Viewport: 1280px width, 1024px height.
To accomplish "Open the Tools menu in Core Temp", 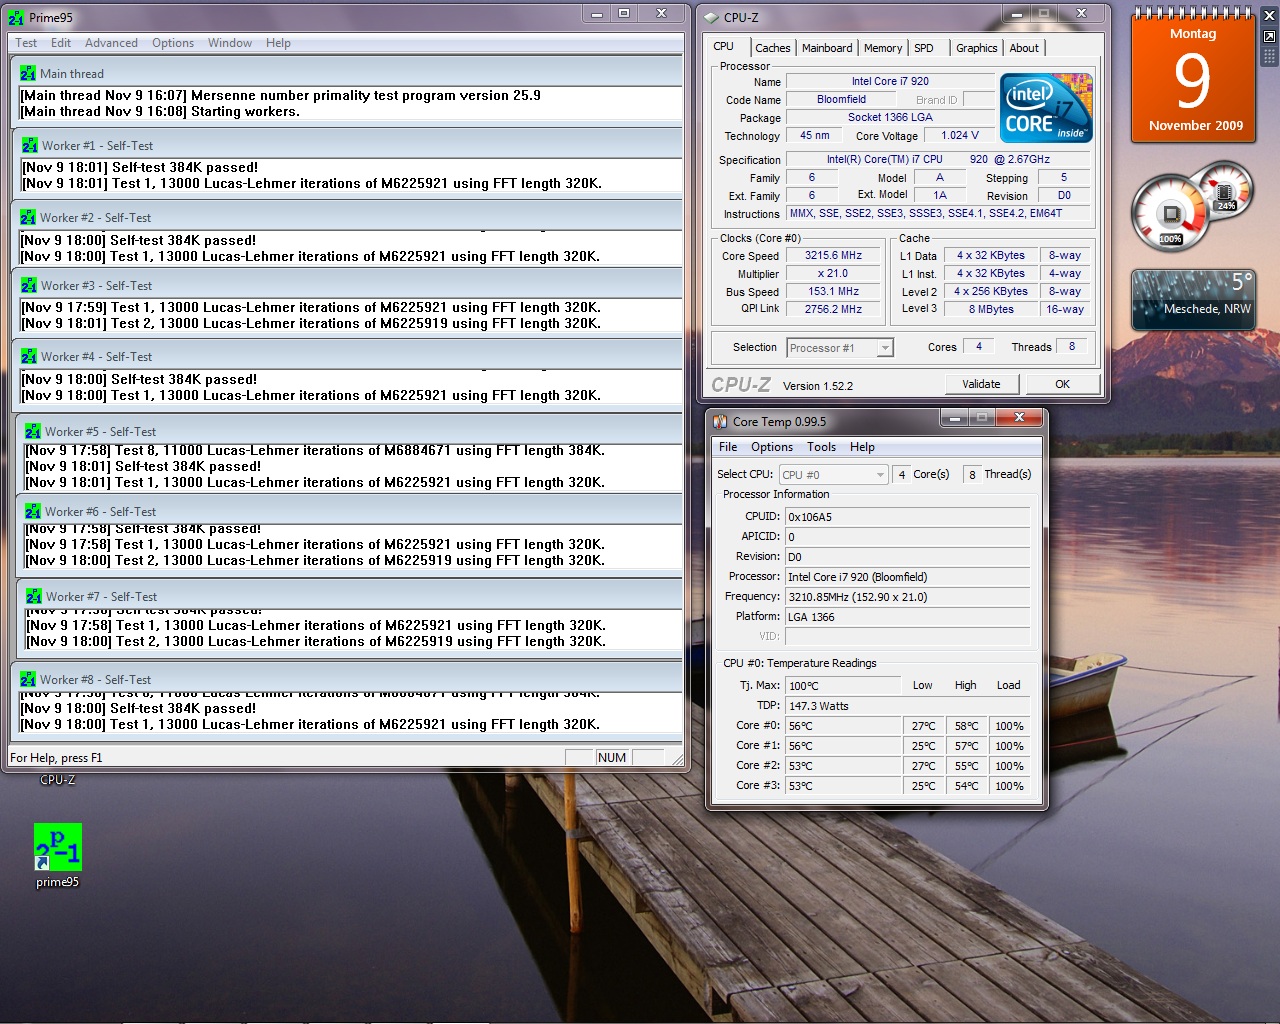I will coord(821,447).
